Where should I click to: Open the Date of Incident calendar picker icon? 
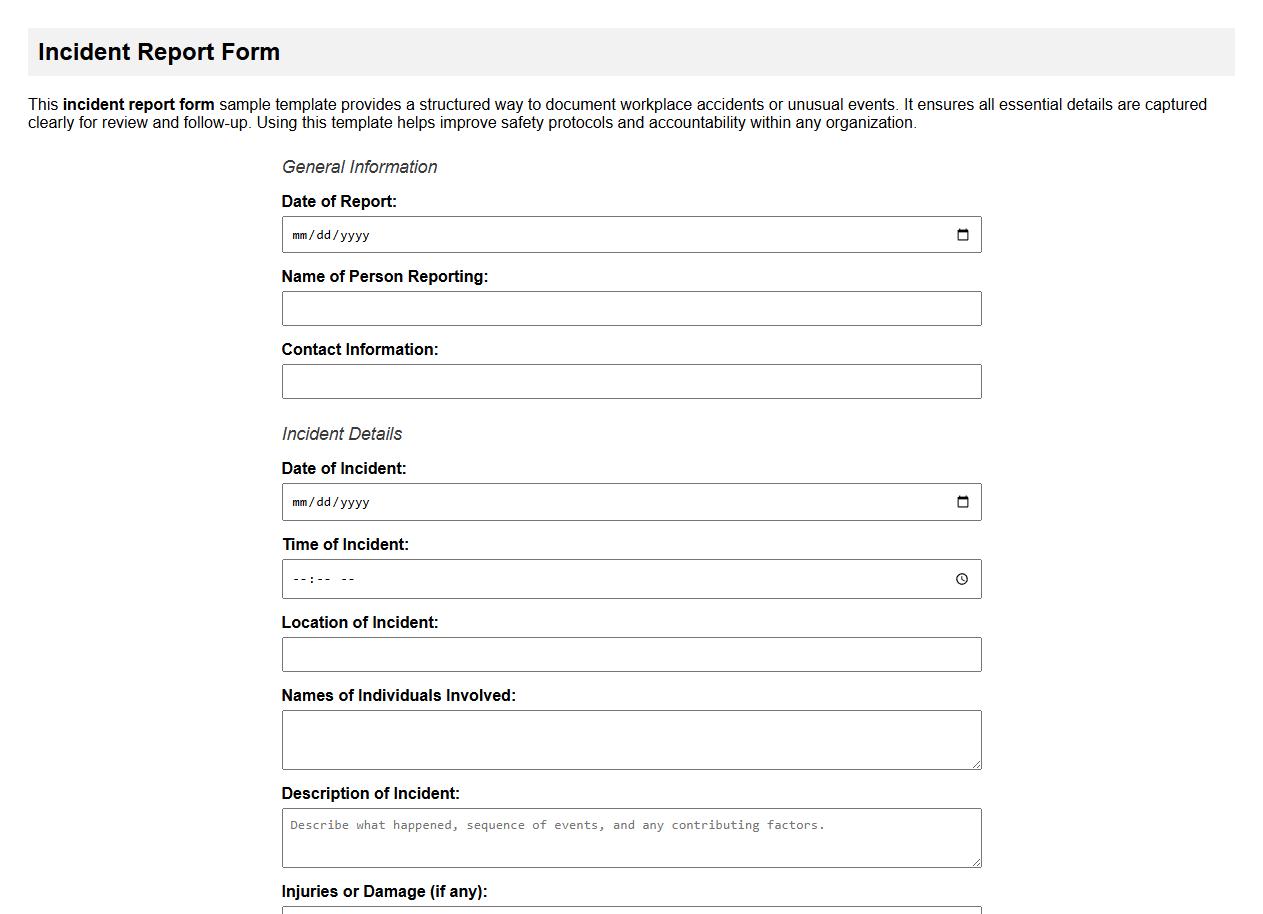962,501
